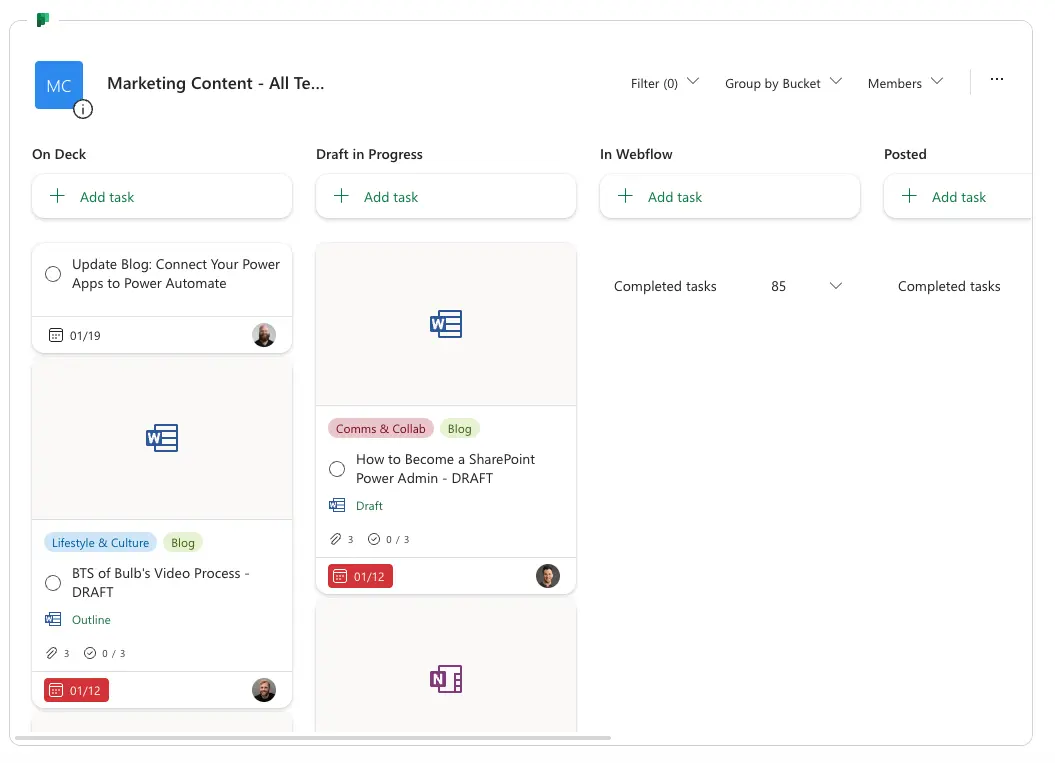
Task: Click the Blog label on the SharePoint Admin card
Action: pyautogui.click(x=459, y=428)
